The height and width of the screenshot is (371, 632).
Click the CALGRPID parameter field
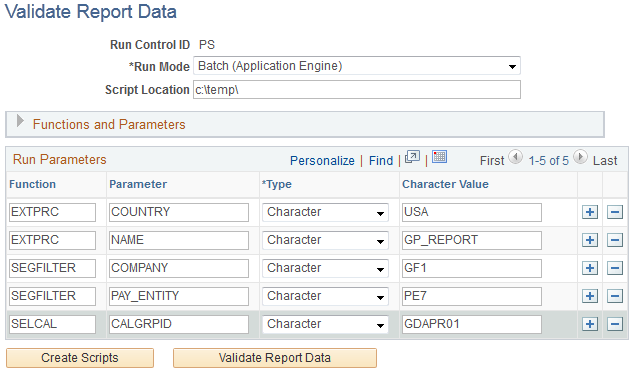pyautogui.click(x=179, y=325)
